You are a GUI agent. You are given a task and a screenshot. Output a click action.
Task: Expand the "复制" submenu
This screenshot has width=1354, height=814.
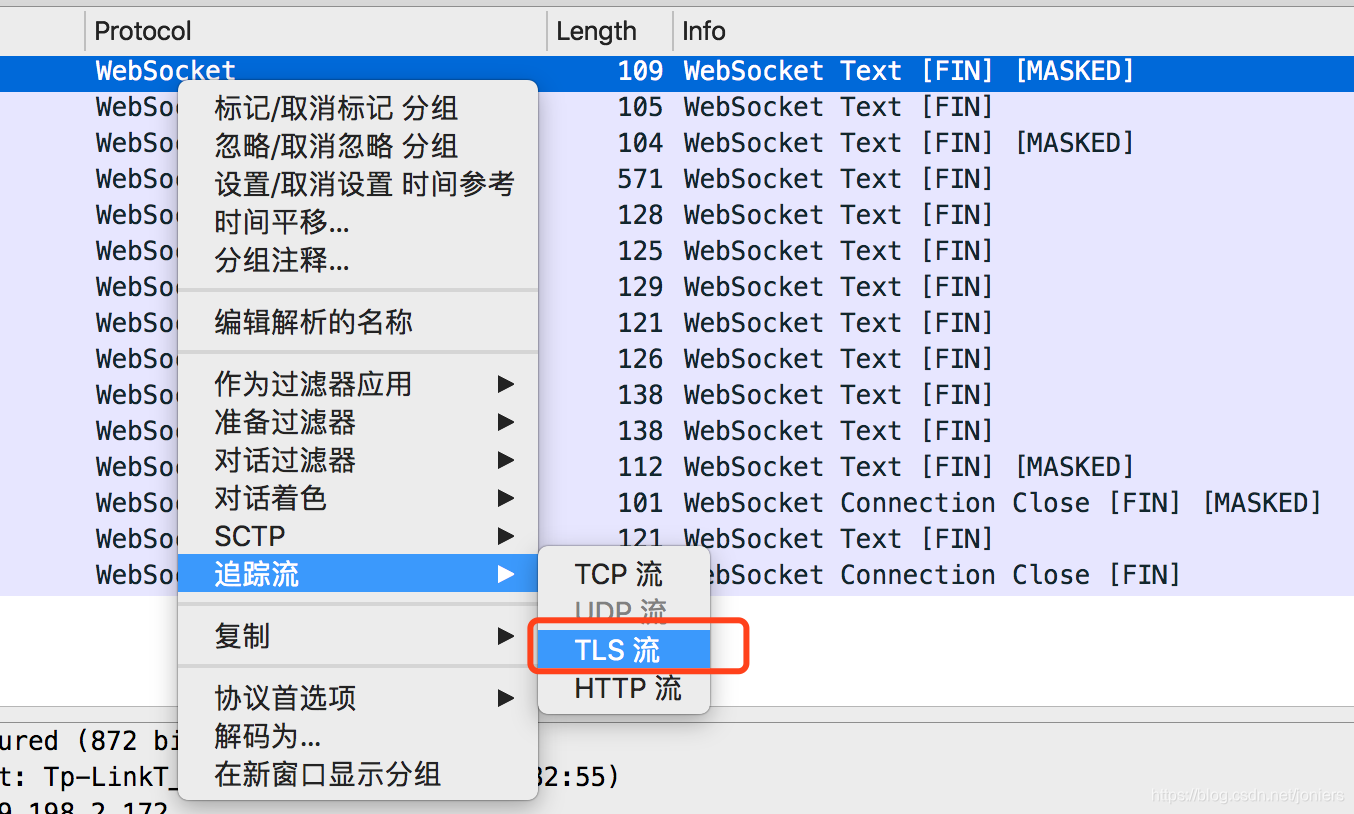[244, 635]
